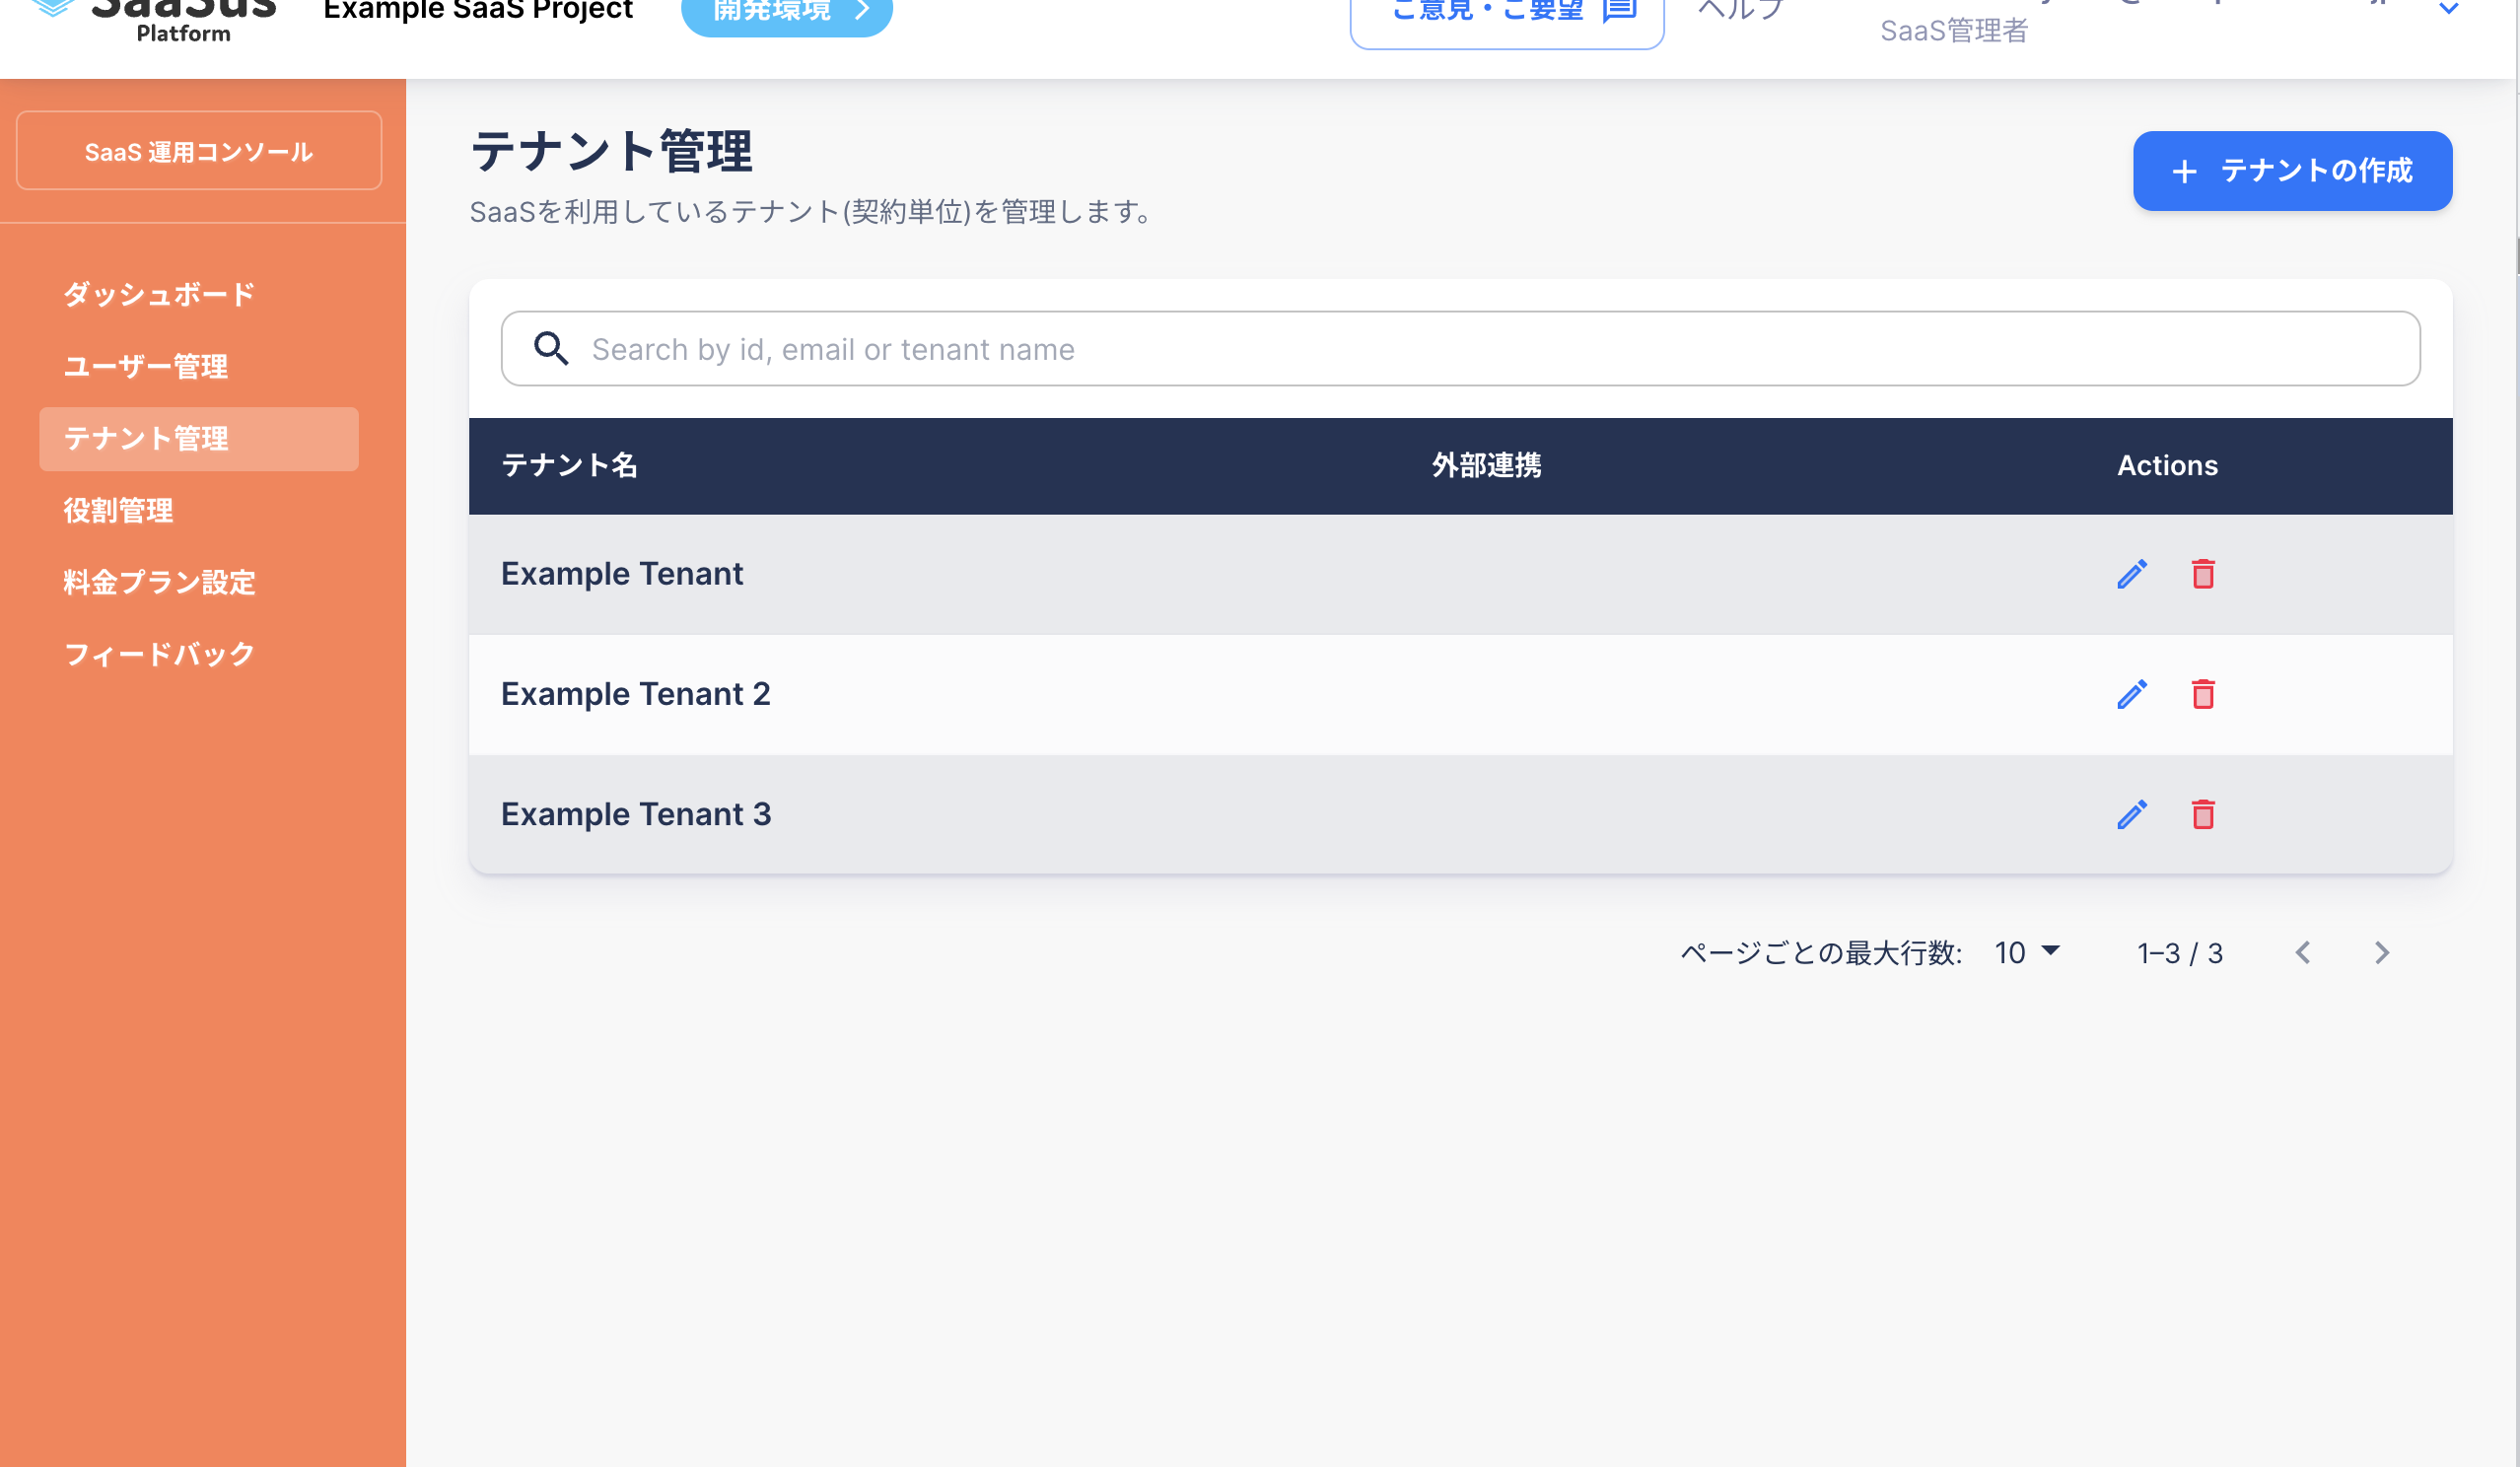The image size is (2520, 1467).
Task: Click trash icon for Example Tenant 2
Action: click(x=2202, y=694)
